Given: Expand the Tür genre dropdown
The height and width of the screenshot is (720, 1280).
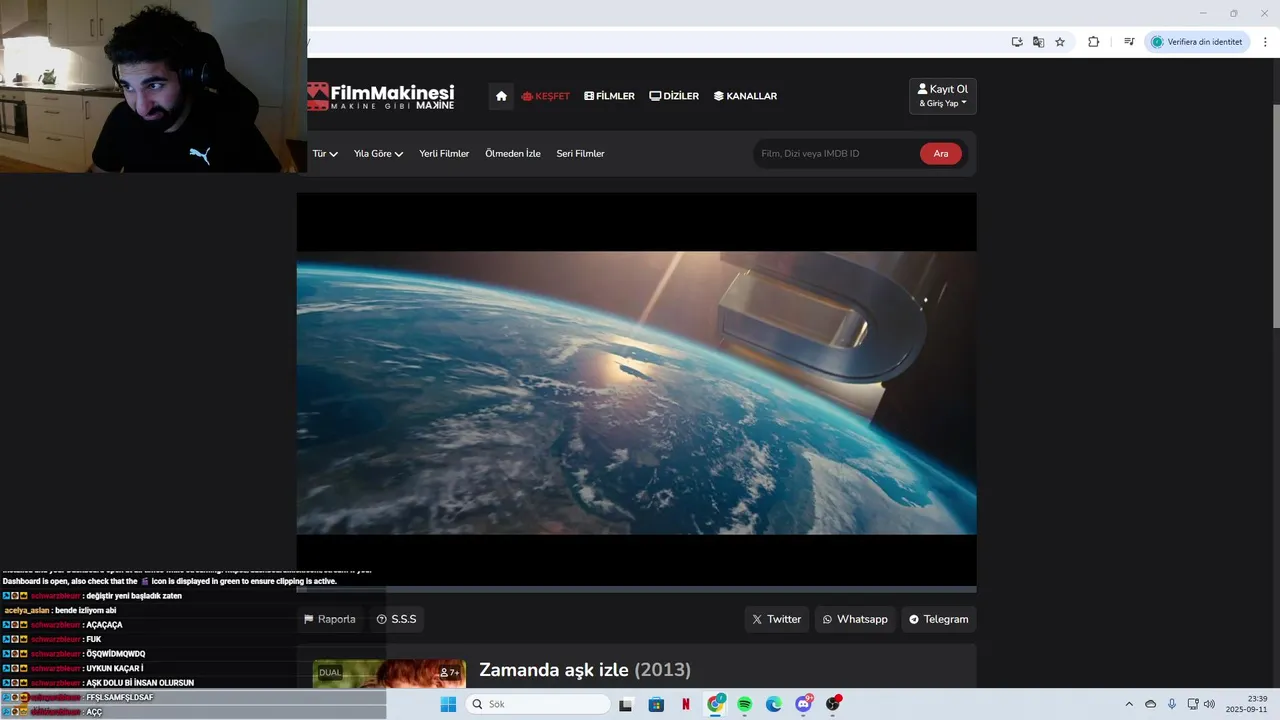Looking at the screenshot, I should tap(325, 154).
